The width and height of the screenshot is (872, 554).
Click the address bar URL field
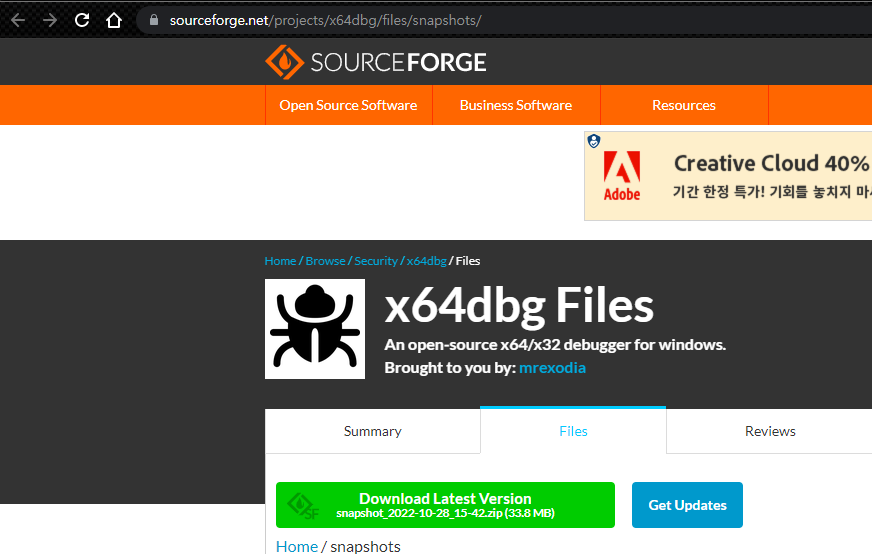503,21
